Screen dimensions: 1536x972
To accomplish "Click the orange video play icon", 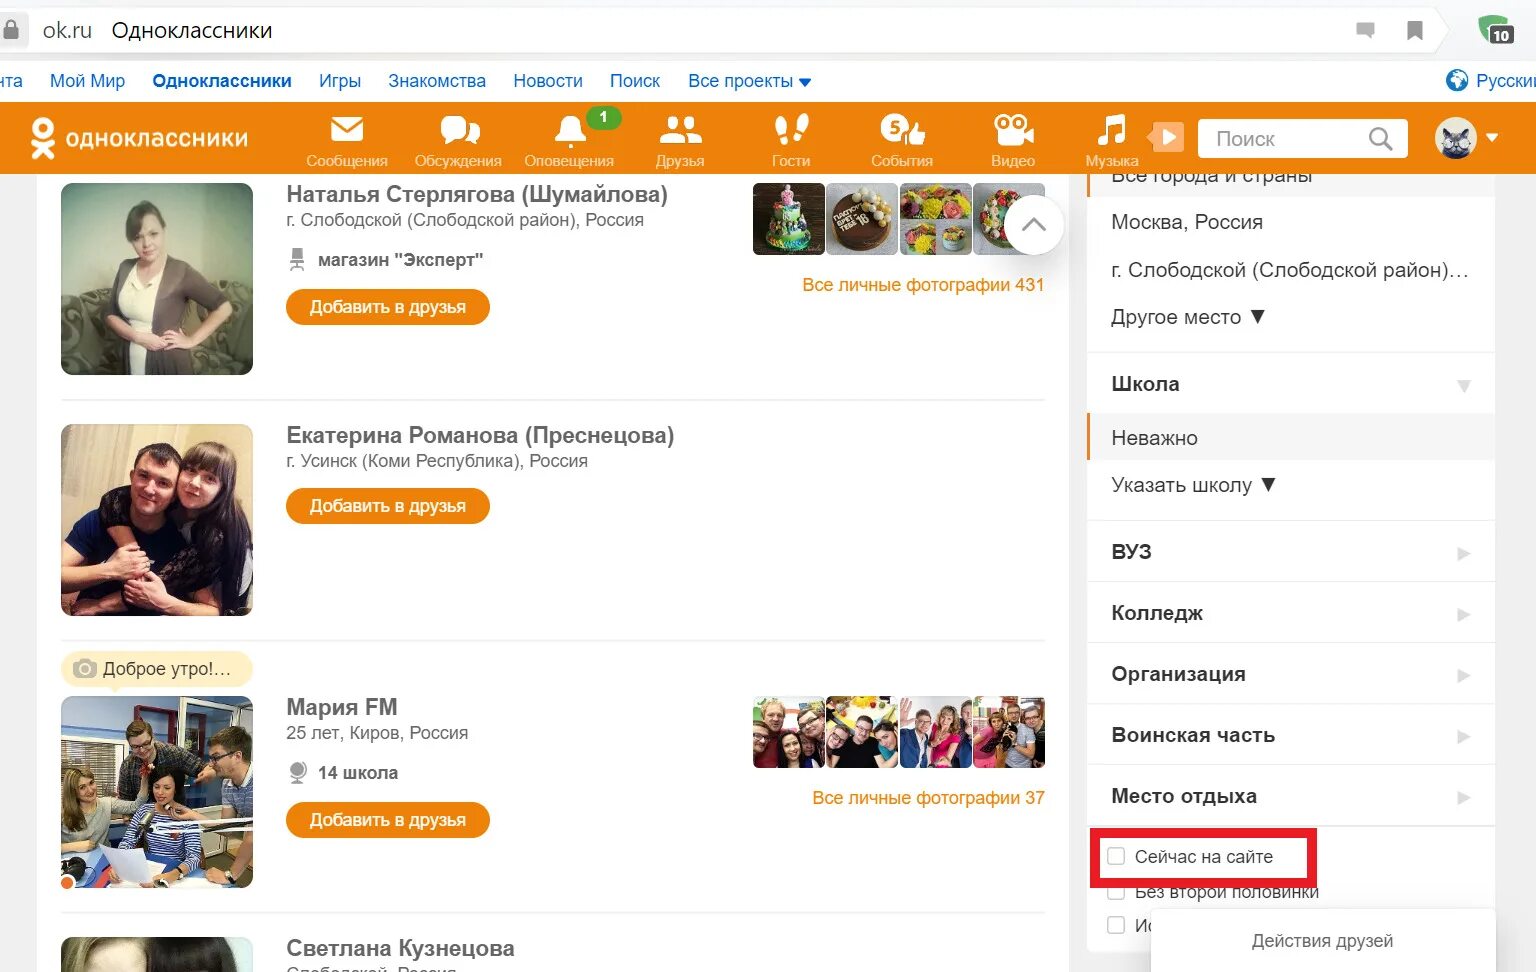I will (x=1167, y=137).
